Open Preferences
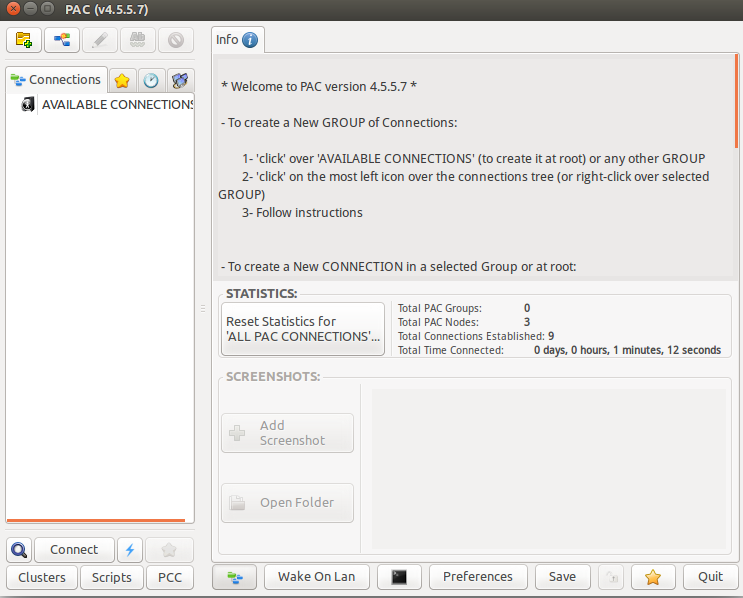Image resolution: width=743 pixels, height=598 pixels. point(478,577)
